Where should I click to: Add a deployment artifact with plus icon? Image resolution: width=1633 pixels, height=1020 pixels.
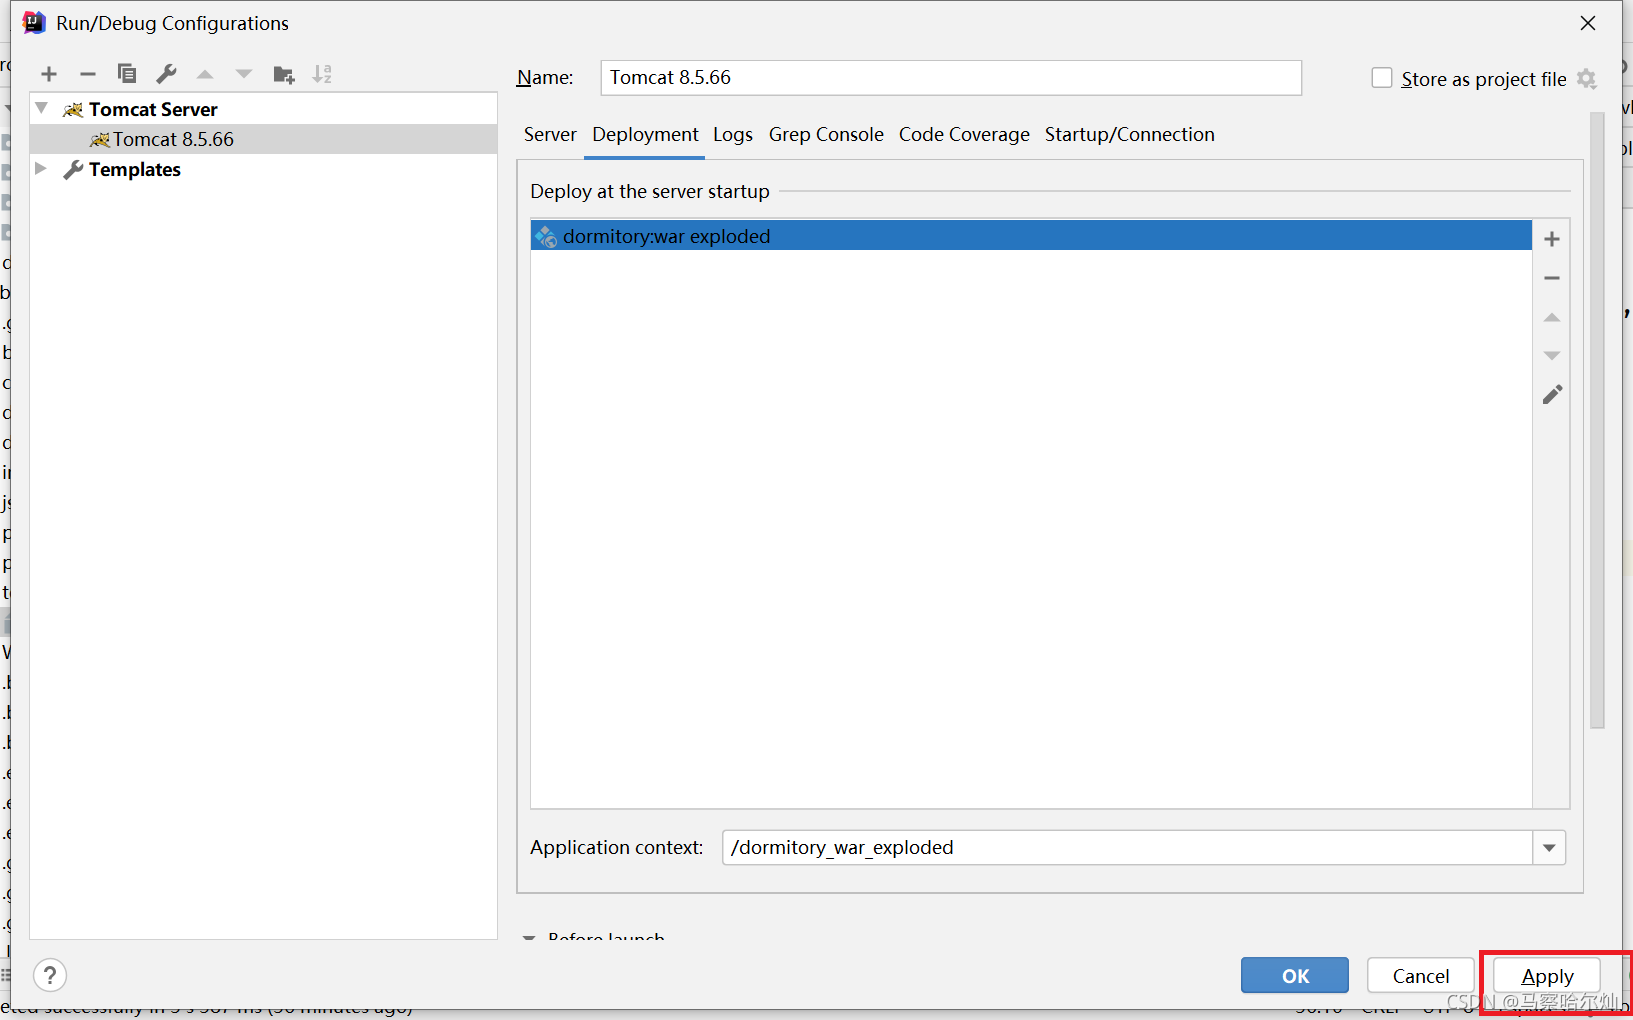[x=1552, y=239]
